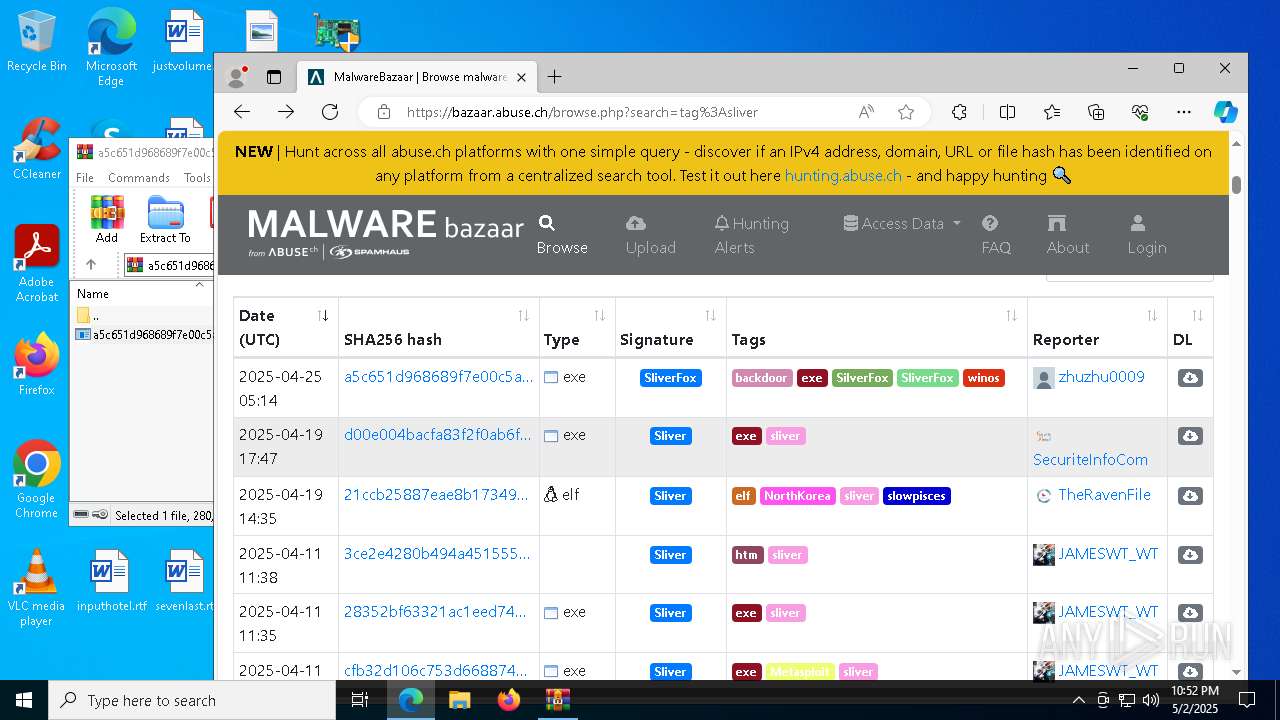Open a new browser tab
Viewport: 1280px width, 720px height.
[x=554, y=77]
